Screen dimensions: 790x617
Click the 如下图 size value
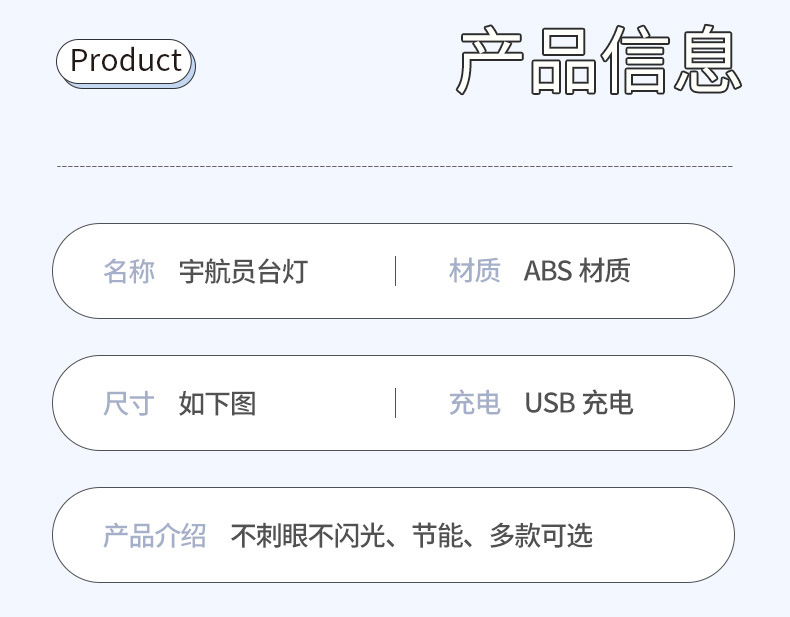click(217, 403)
